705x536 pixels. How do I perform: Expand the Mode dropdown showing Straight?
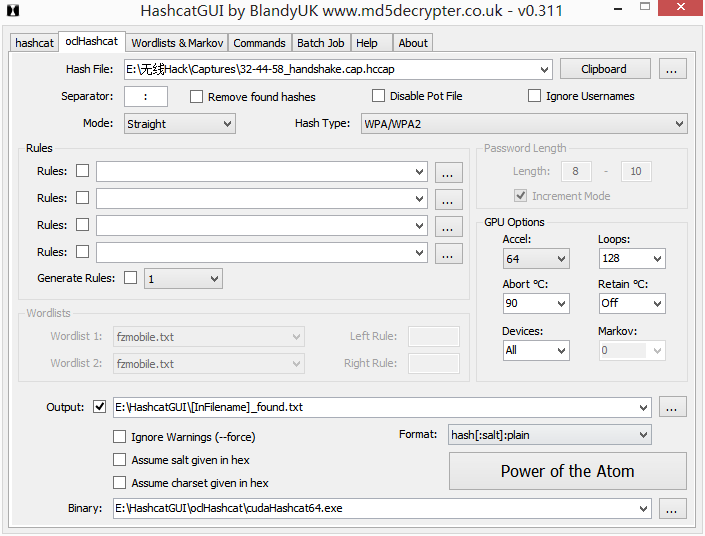[179, 124]
